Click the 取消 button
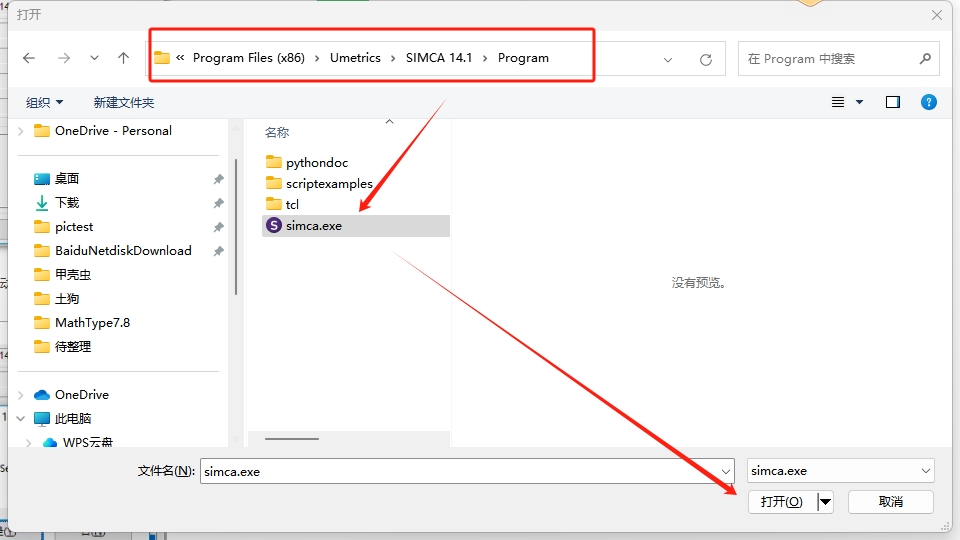This screenshot has width=960, height=540. point(890,502)
